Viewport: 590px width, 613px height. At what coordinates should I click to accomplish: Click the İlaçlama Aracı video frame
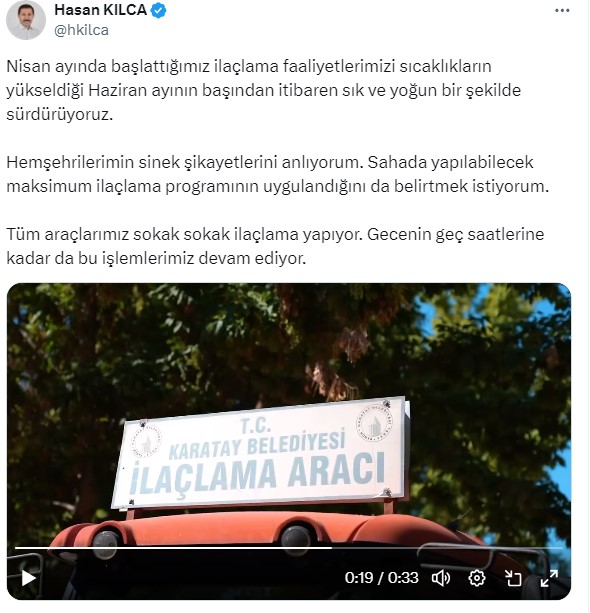coord(289,441)
